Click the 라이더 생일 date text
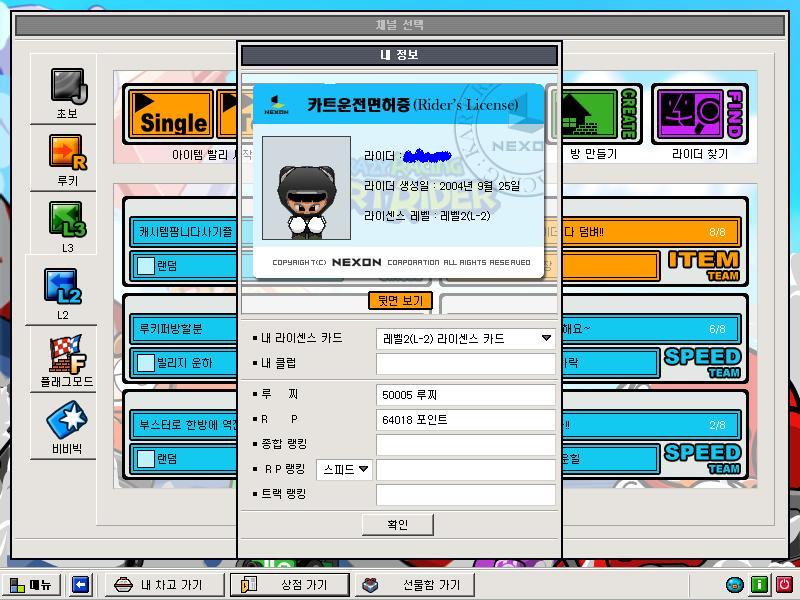Image resolution: width=800 pixels, height=600 pixels. (x=442, y=186)
